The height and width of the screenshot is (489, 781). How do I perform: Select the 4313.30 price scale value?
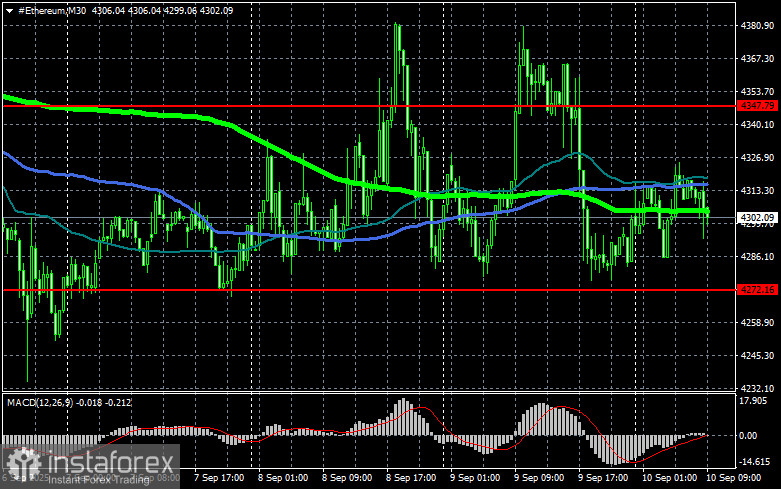pos(758,191)
